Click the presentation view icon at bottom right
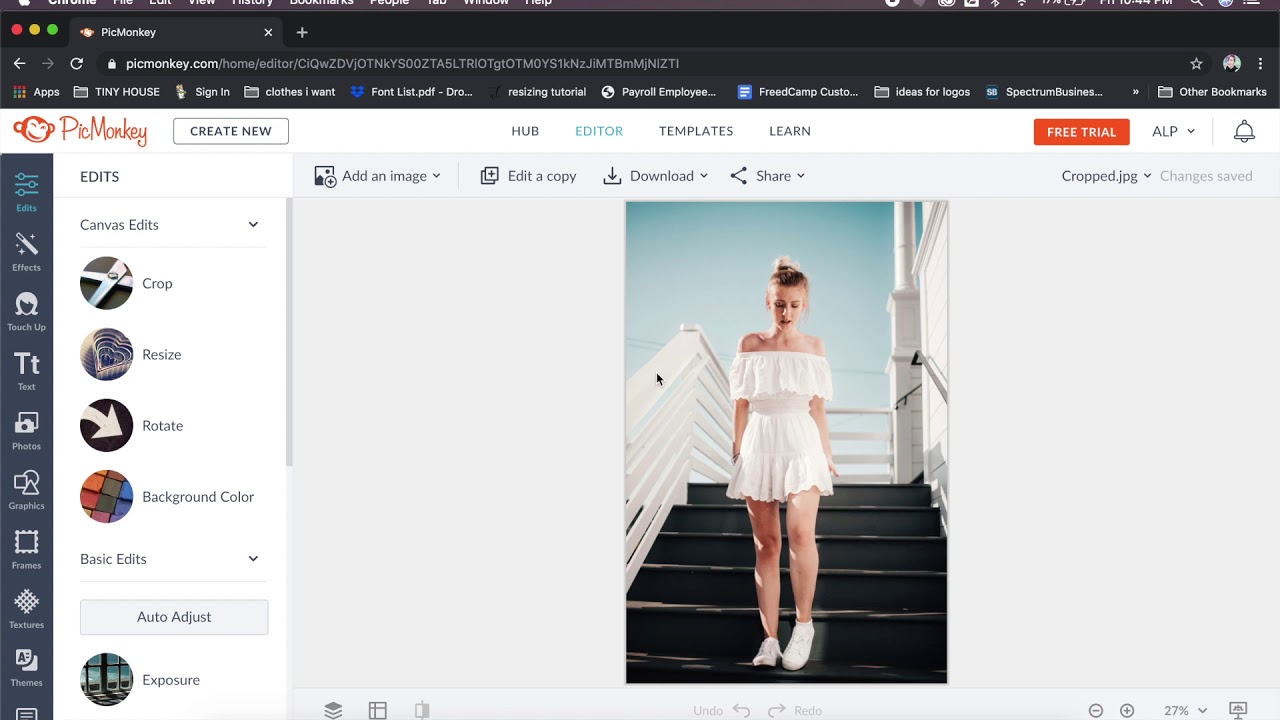 point(1238,710)
